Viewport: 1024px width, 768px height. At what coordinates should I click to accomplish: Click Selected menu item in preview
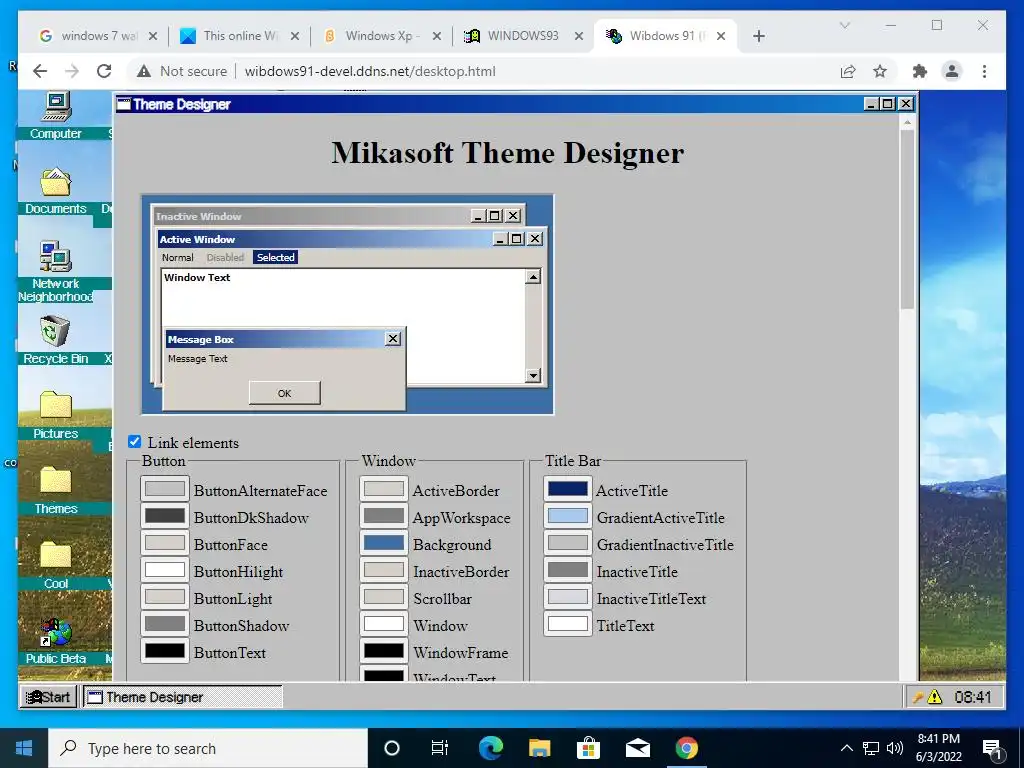pos(275,257)
